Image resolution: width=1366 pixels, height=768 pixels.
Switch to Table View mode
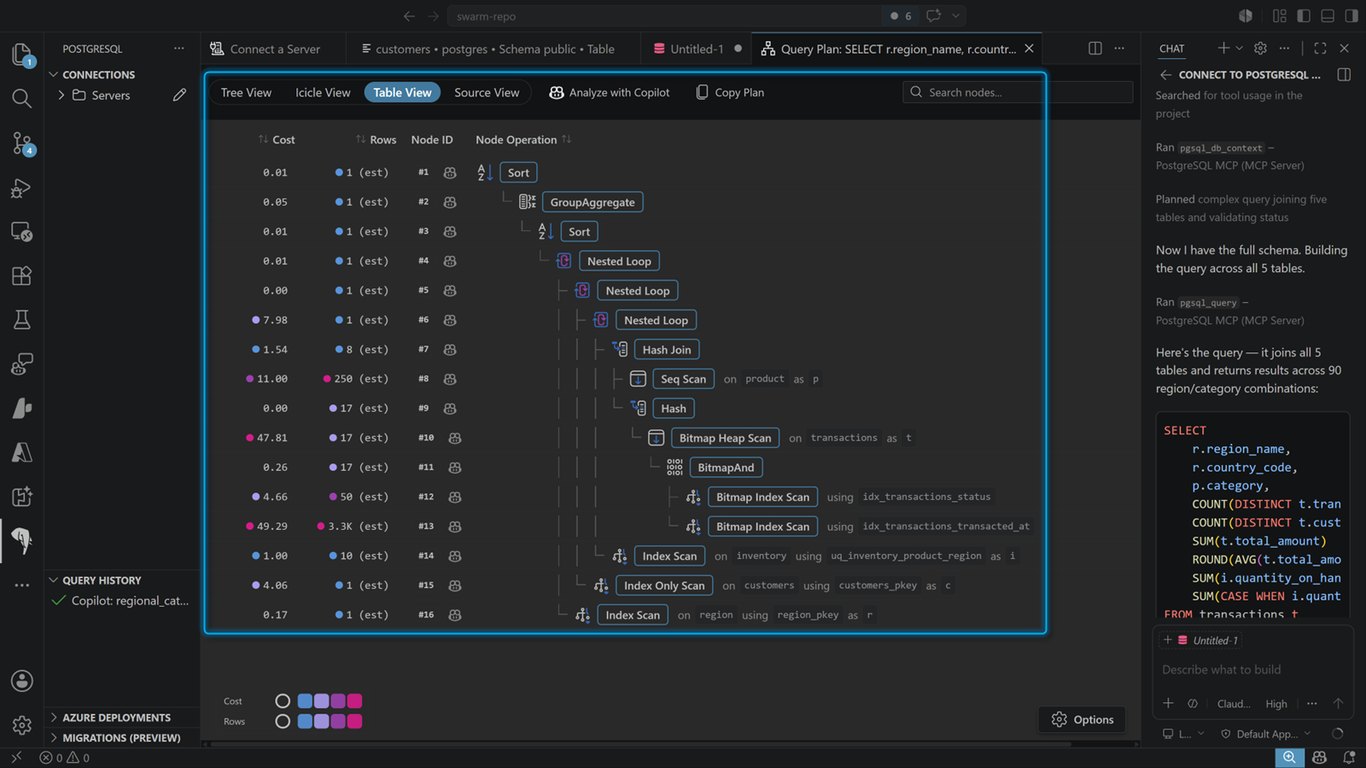402,92
